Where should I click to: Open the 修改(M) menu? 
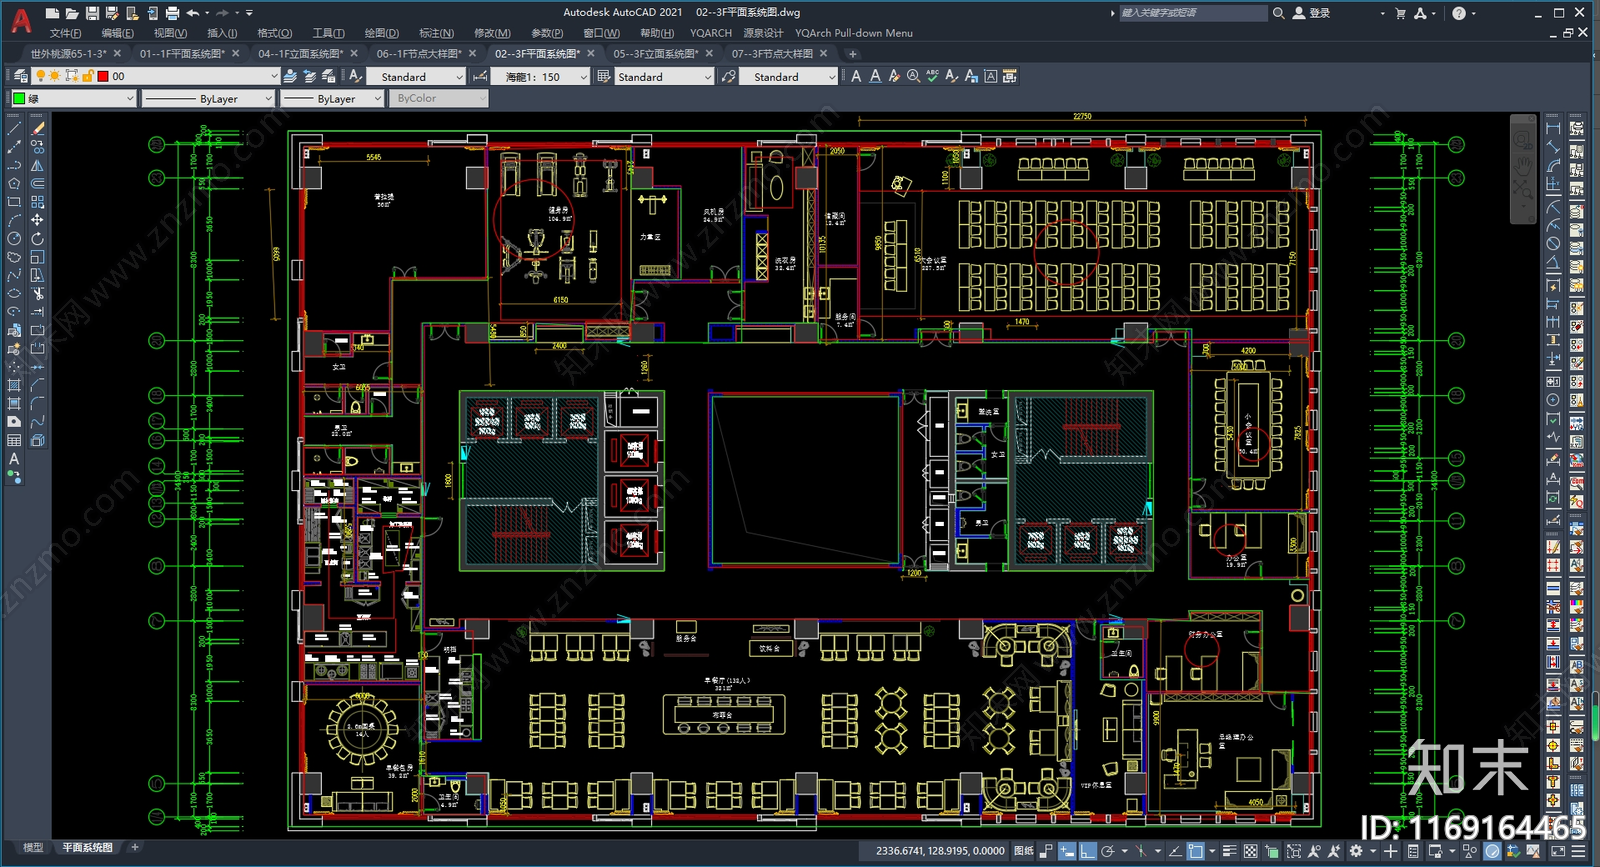tap(492, 33)
